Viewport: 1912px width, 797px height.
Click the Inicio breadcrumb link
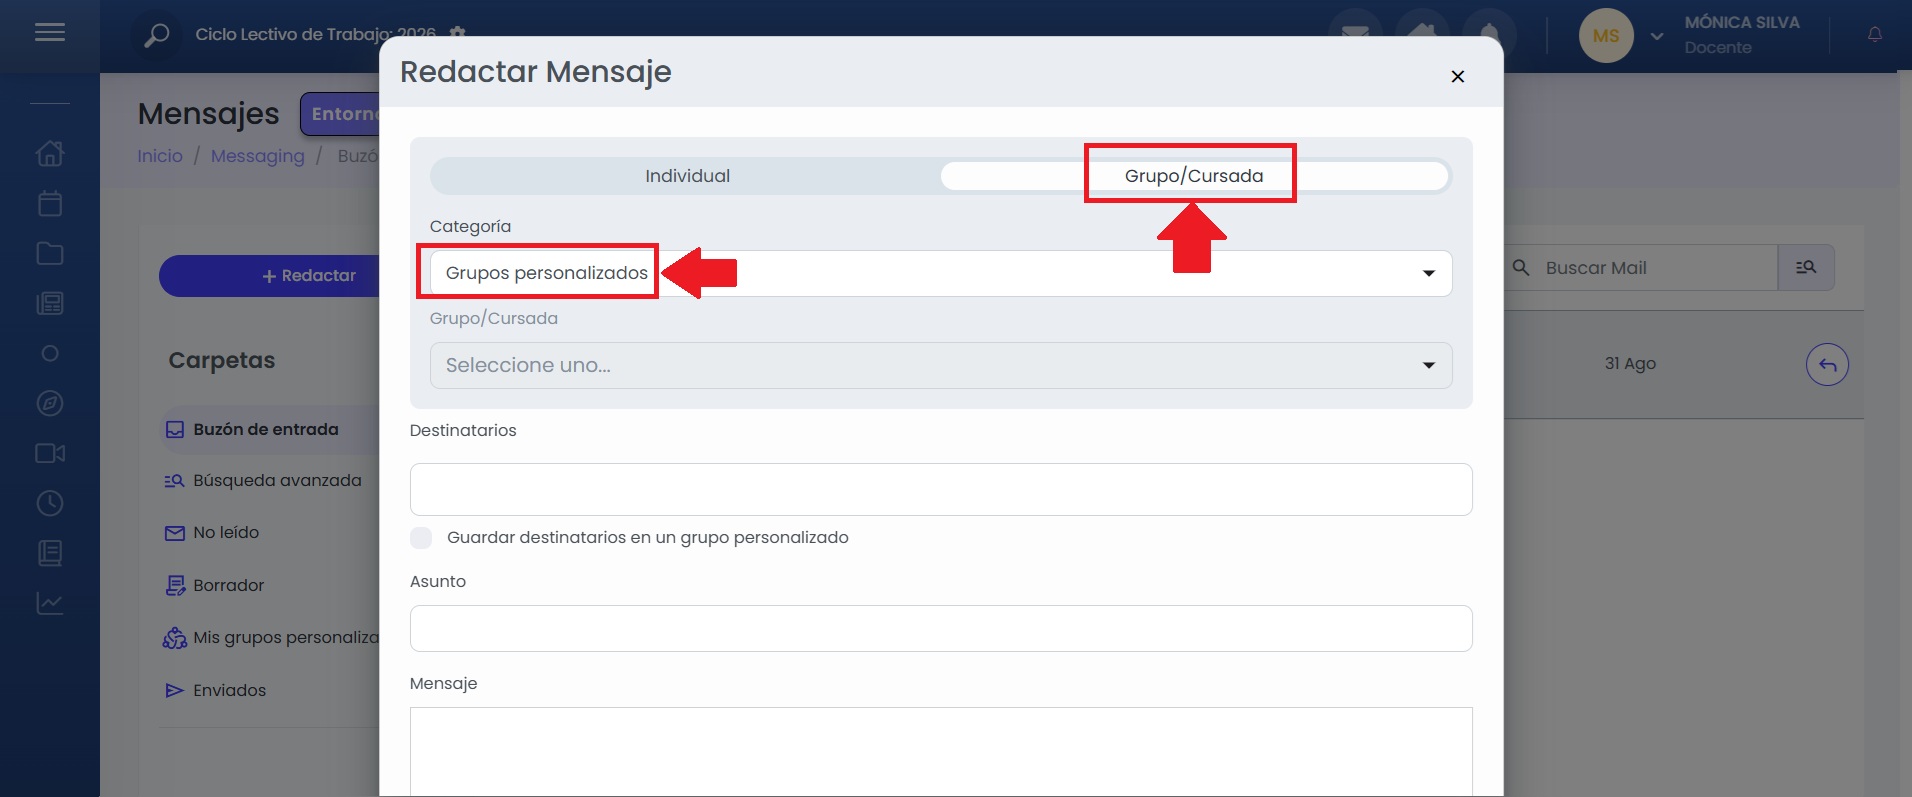coord(160,156)
